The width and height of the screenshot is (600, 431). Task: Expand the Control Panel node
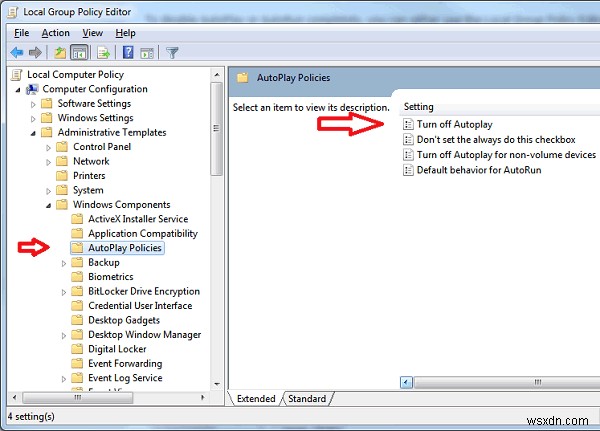pos(49,147)
